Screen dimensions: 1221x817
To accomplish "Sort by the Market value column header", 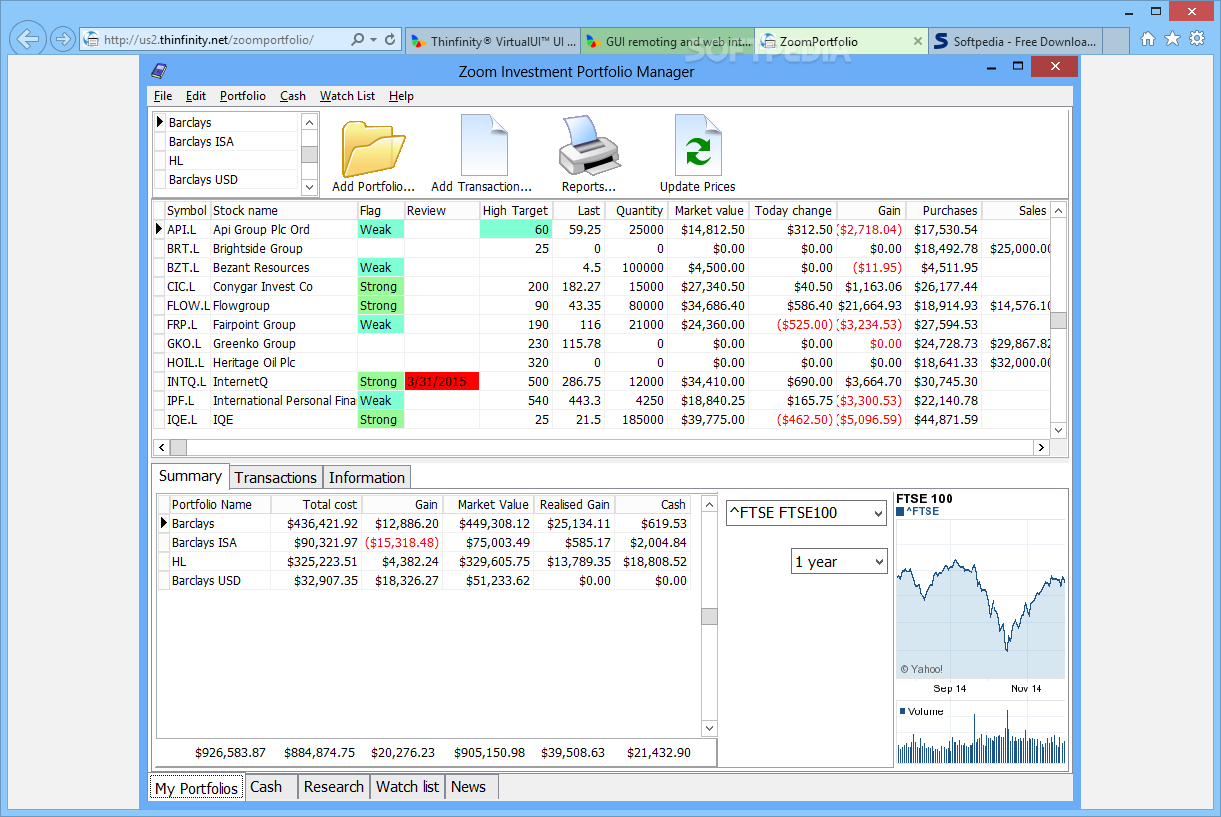I will point(708,210).
